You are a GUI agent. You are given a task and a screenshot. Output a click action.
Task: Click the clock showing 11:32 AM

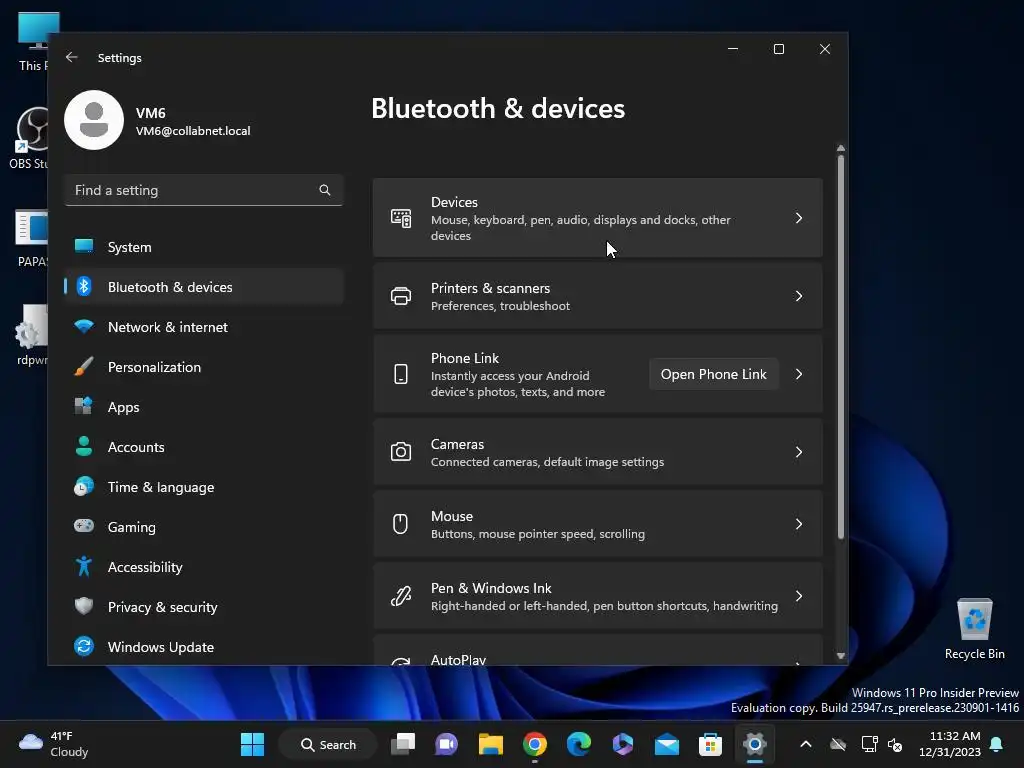[950, 744]
